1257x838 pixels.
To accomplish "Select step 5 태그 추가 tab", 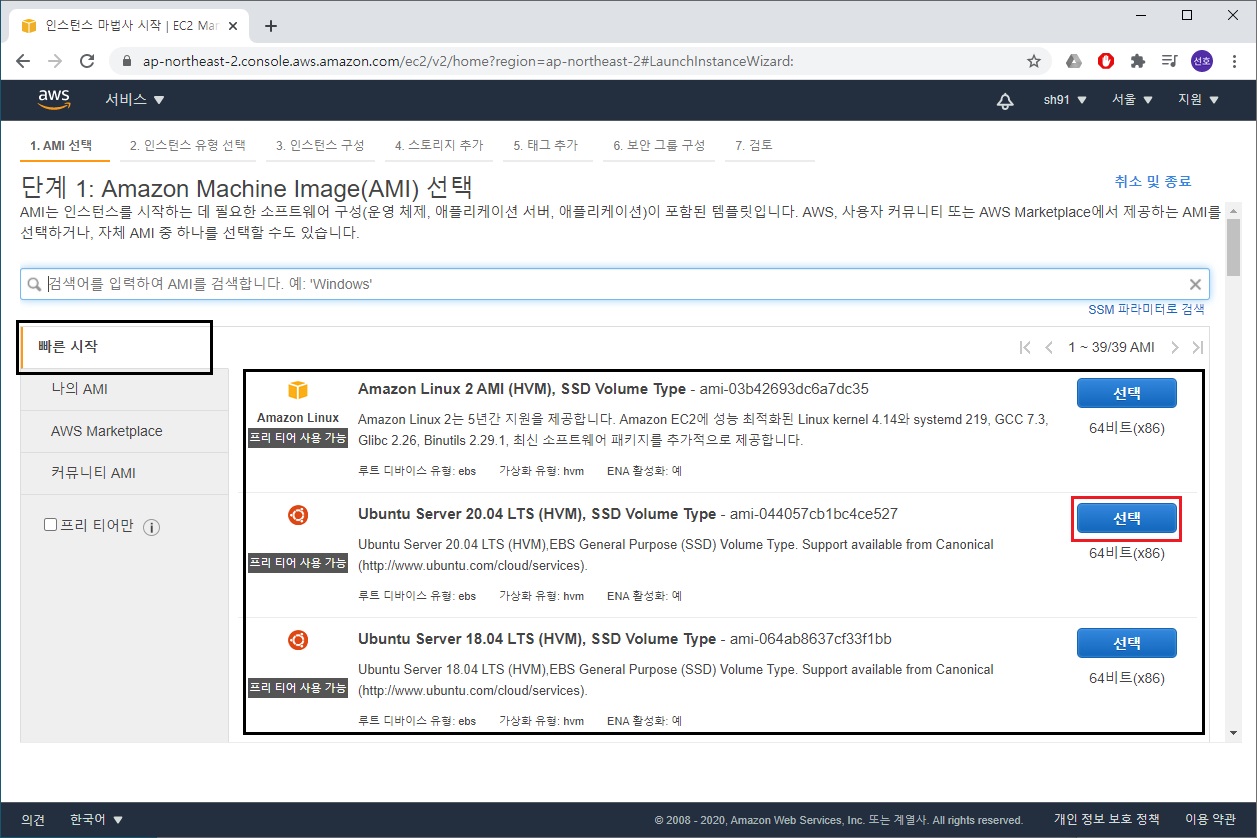I will (x=546, y=146).
